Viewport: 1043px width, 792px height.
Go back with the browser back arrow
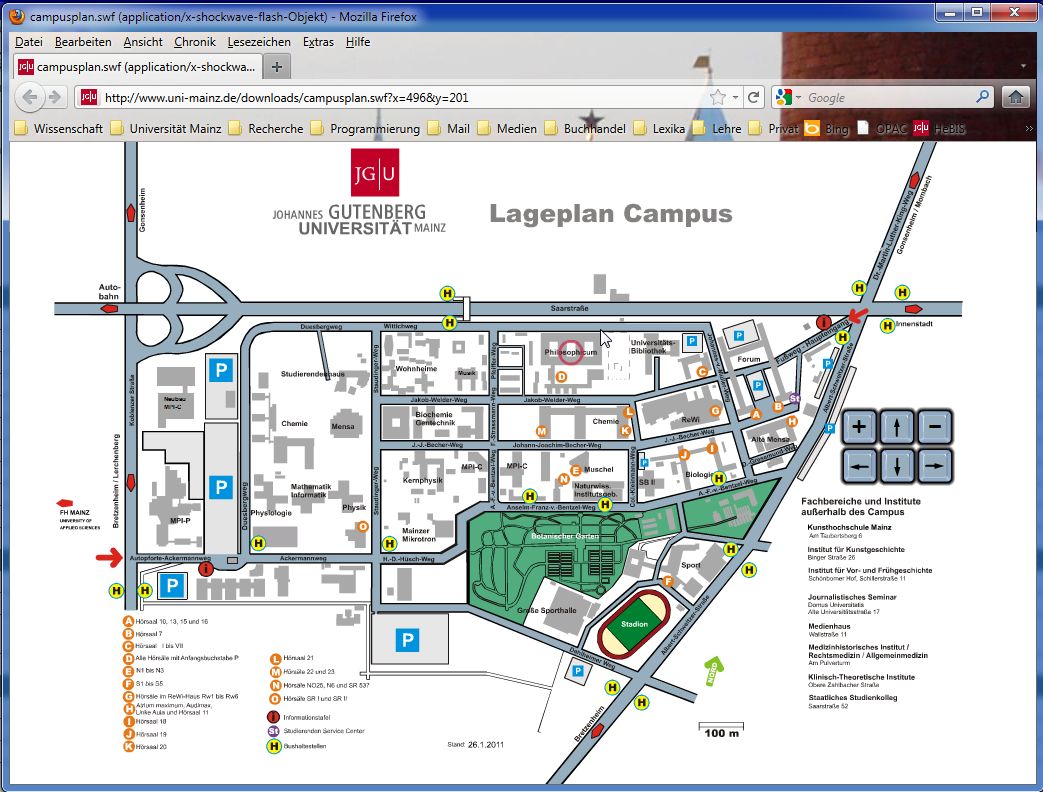(29, 97)
